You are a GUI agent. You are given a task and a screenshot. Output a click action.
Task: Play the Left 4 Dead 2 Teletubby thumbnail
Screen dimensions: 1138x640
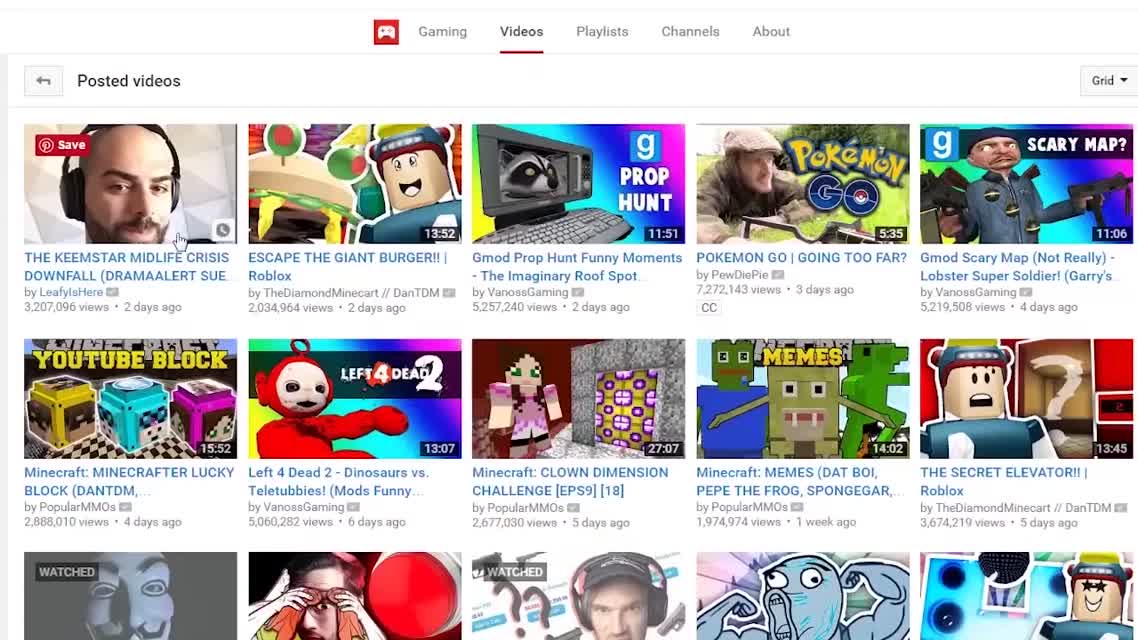355,398
